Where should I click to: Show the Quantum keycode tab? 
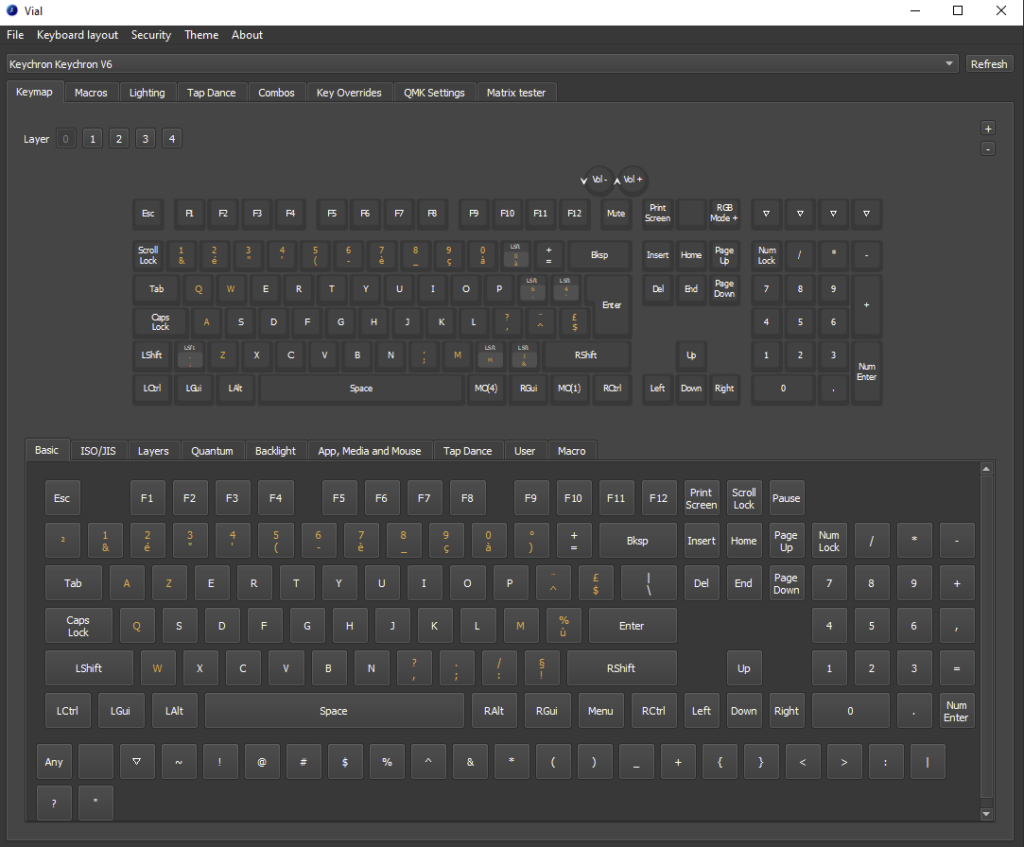pyautogui.click(x=212, y=451)
